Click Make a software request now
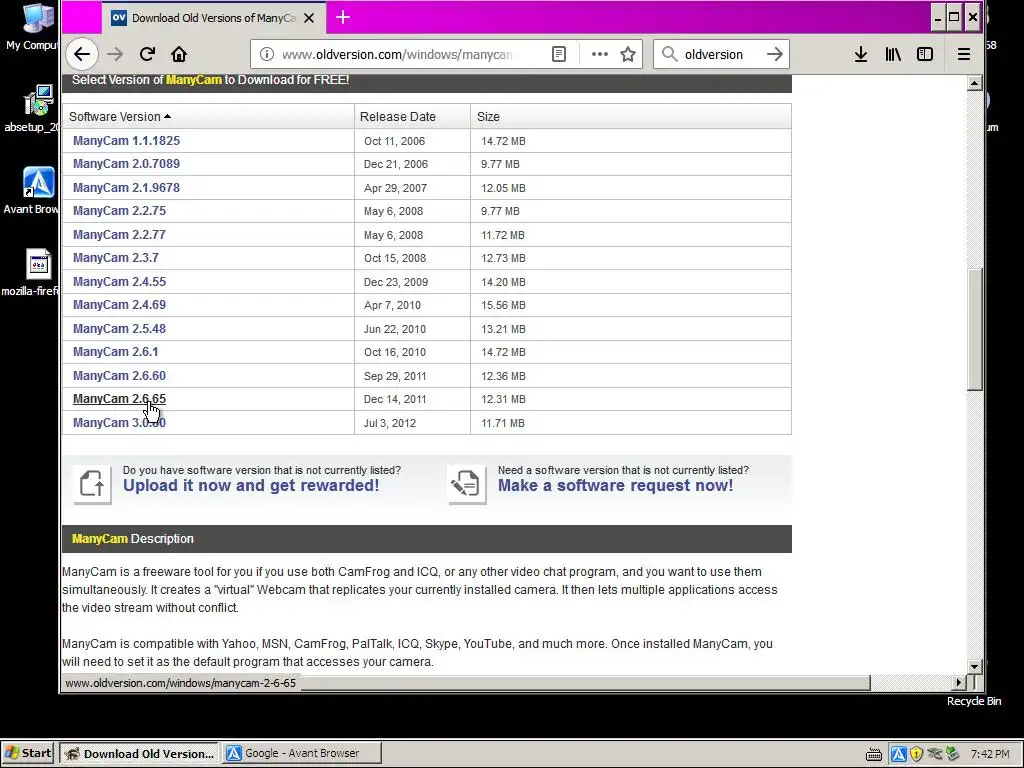 tap(615, 485)
